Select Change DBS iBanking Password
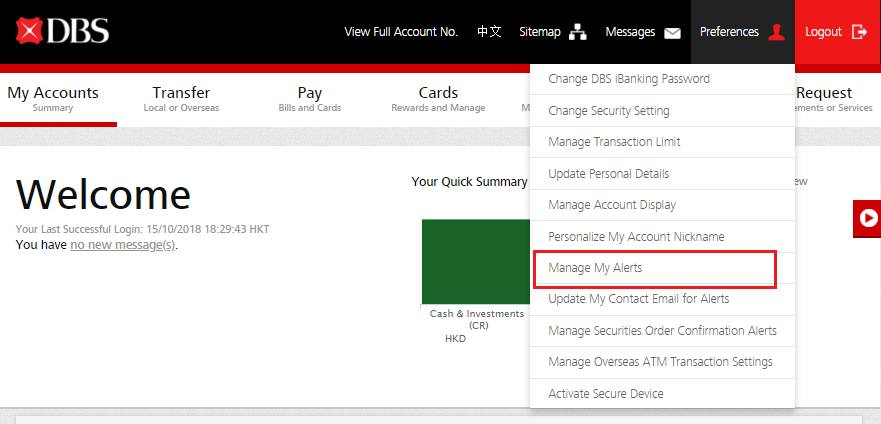Screen dimensions: 881x424 [x=628, y=79]
